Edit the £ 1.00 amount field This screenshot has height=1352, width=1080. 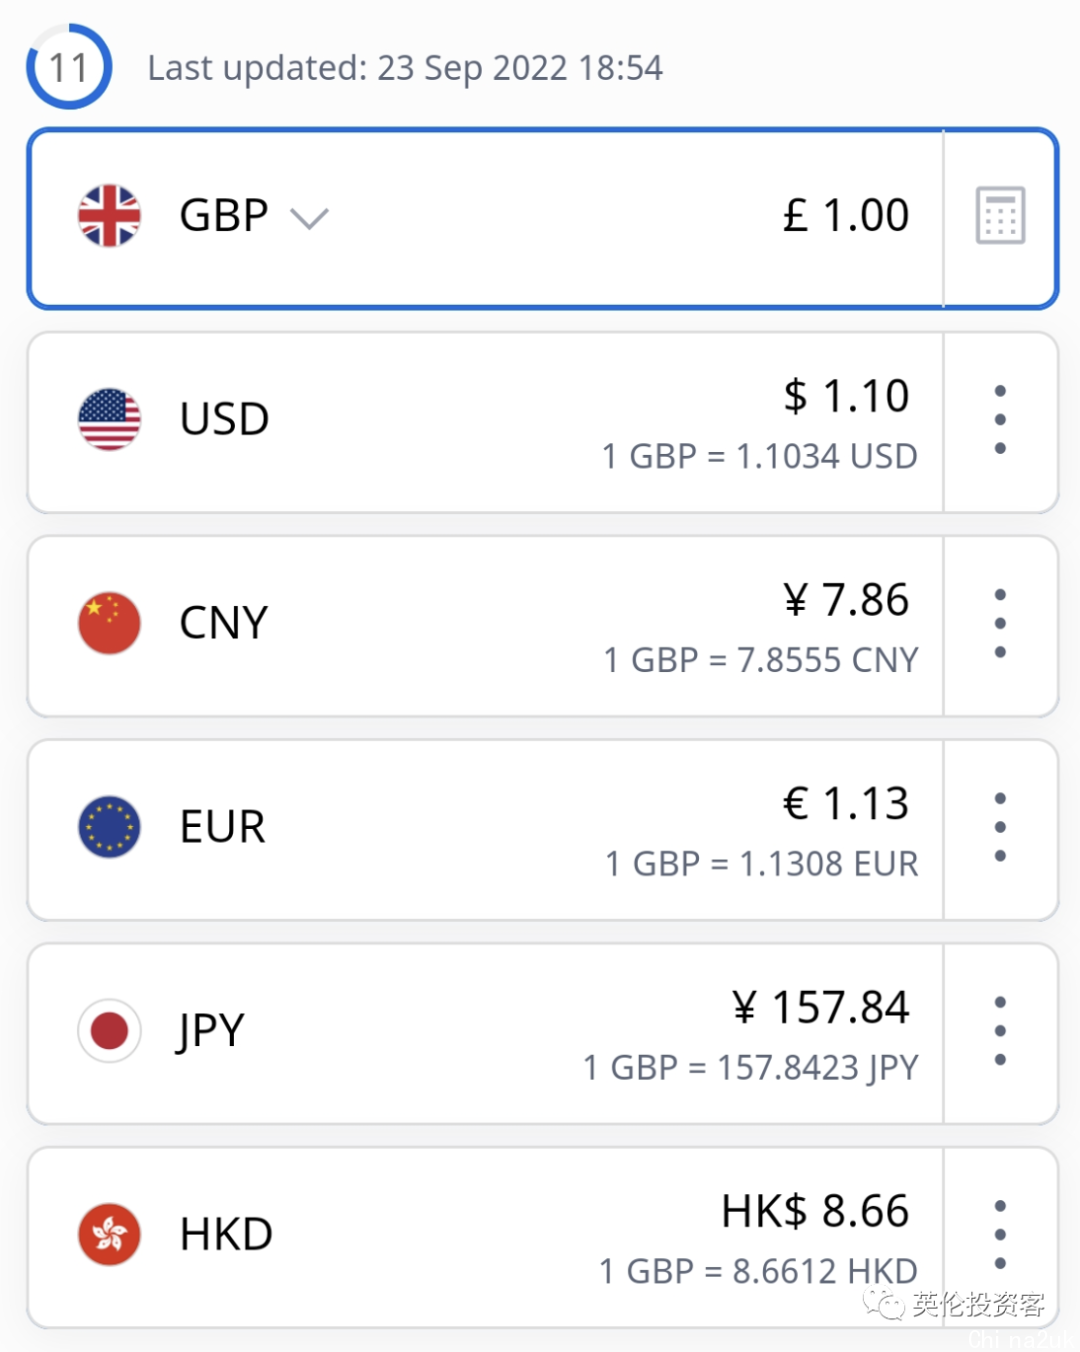pyautogui.click(x=846, y=216)
